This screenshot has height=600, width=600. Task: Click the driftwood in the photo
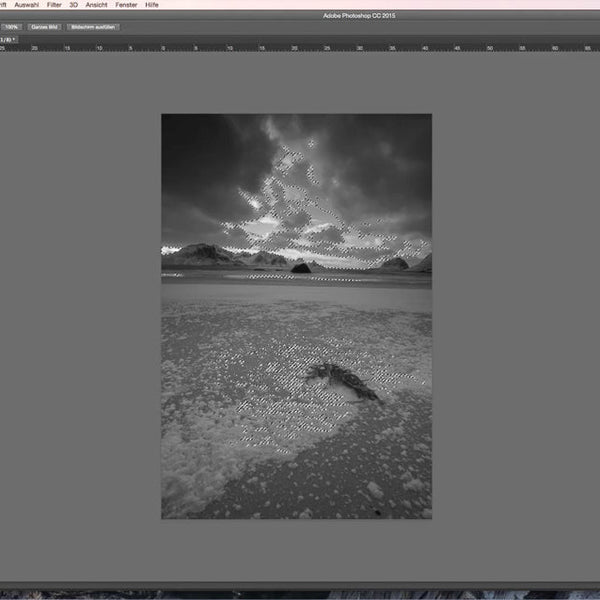pos(342,378)
